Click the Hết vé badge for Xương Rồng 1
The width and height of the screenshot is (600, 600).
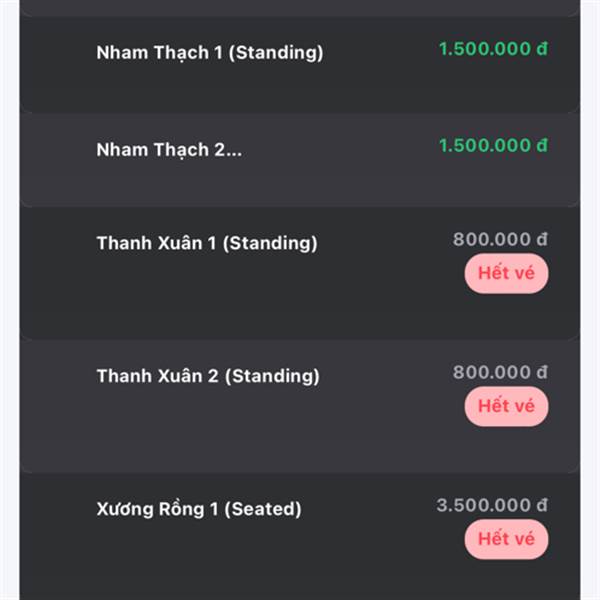click(506, 539)
